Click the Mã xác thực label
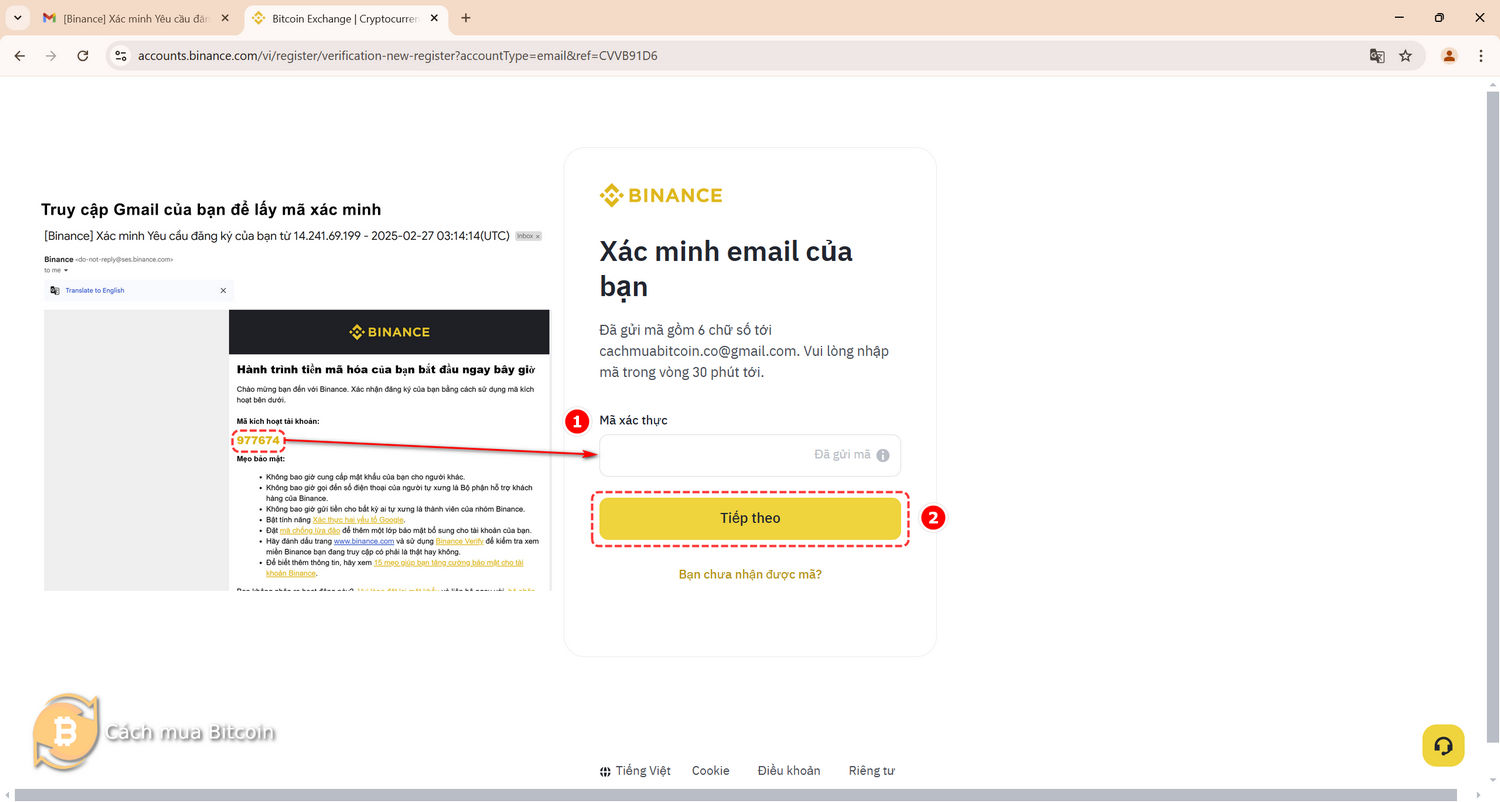Screen dimensions: 1500x802 pos(633,420)
